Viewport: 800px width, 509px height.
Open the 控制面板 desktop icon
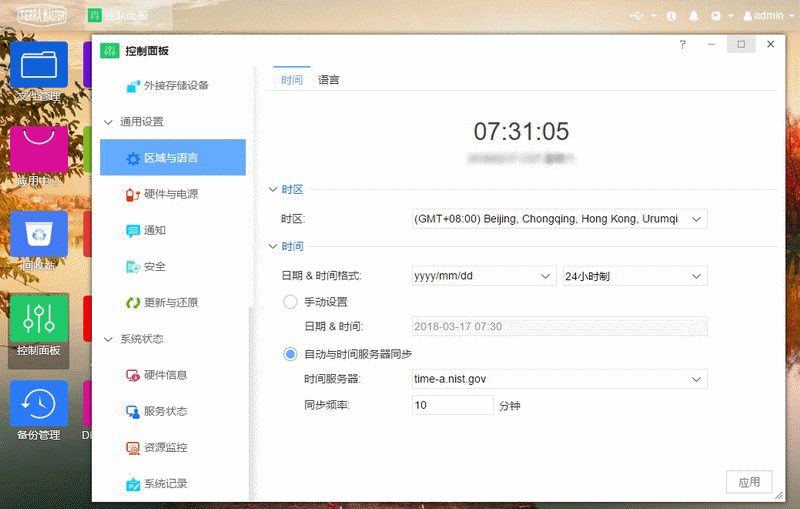coord(39,319)
